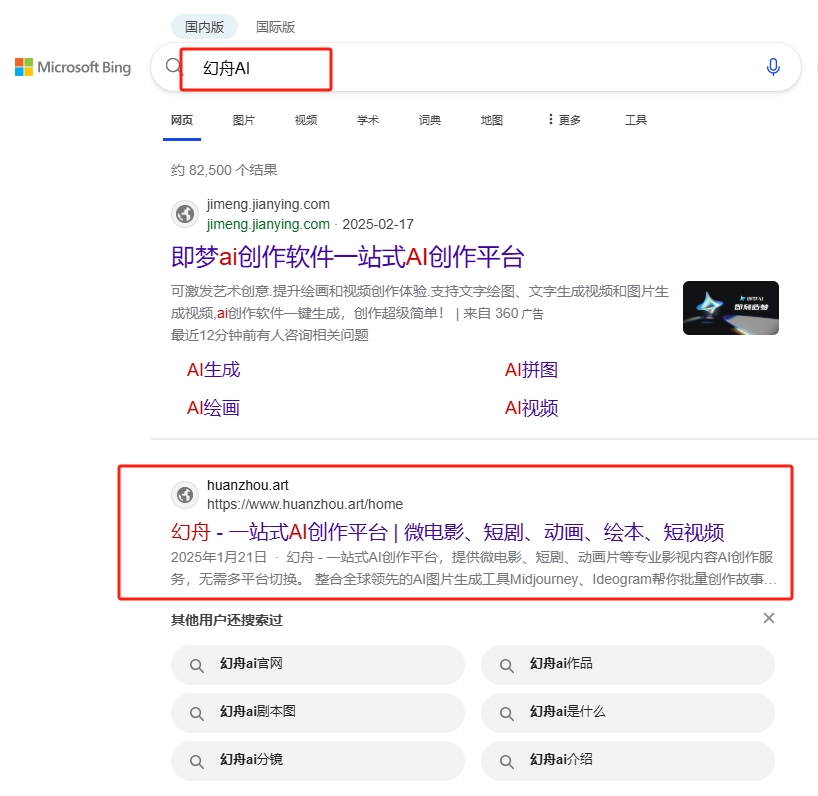Open the 工具 options

click(x=636, y=119)
